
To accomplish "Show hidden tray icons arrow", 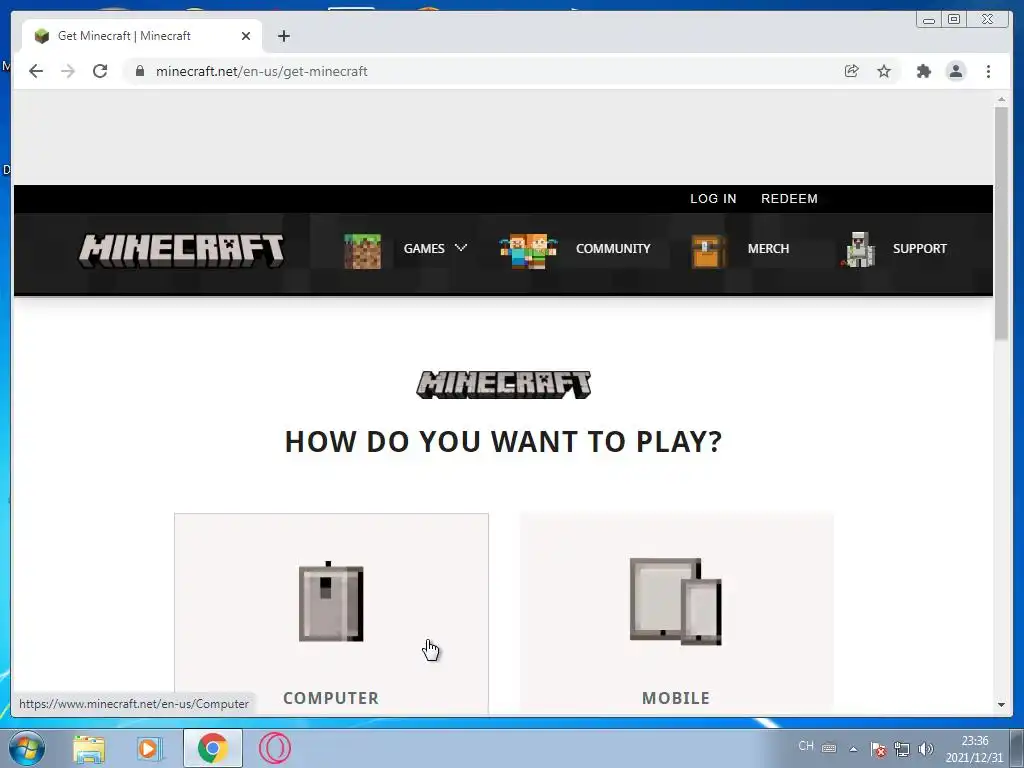I will pyautogui.click(x=853, y=749).
